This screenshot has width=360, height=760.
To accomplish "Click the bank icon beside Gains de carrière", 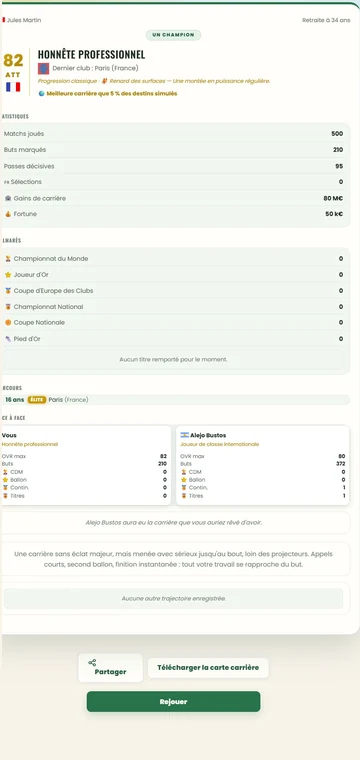I will click(8, 198).
